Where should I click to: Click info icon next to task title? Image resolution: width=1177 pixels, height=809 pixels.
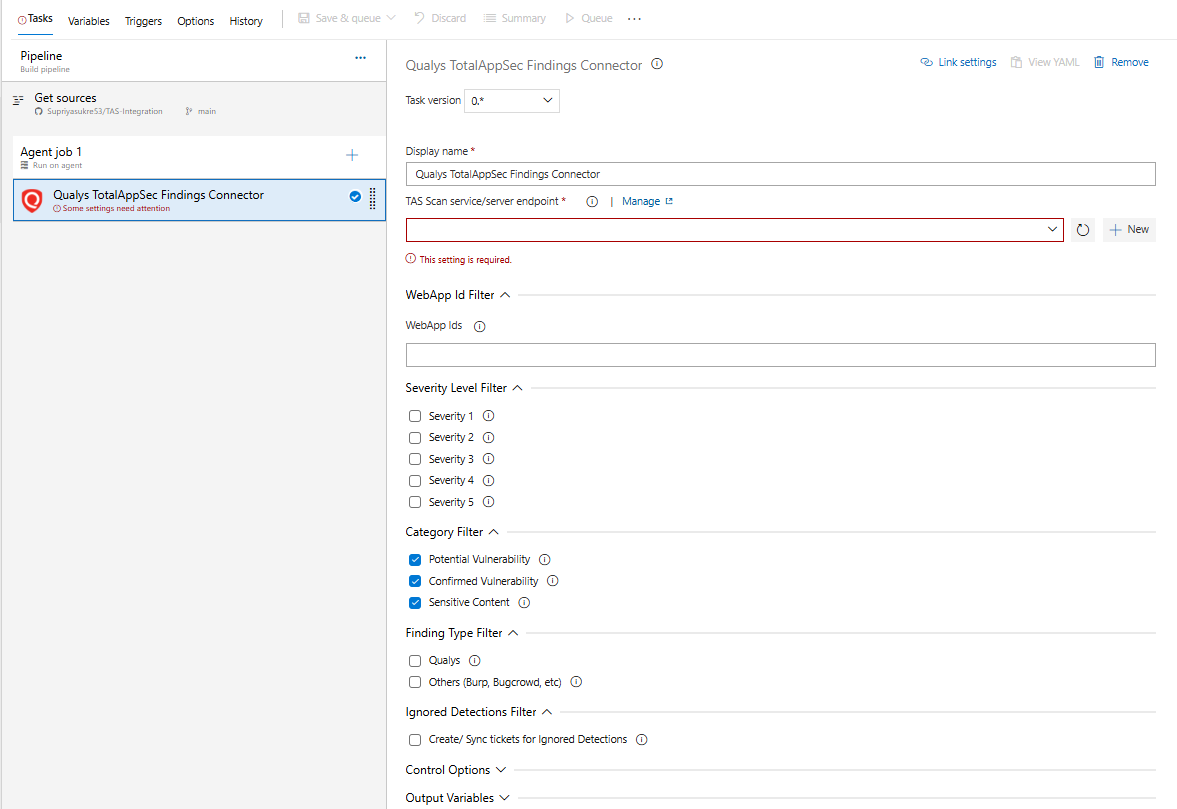pos(657,64)
